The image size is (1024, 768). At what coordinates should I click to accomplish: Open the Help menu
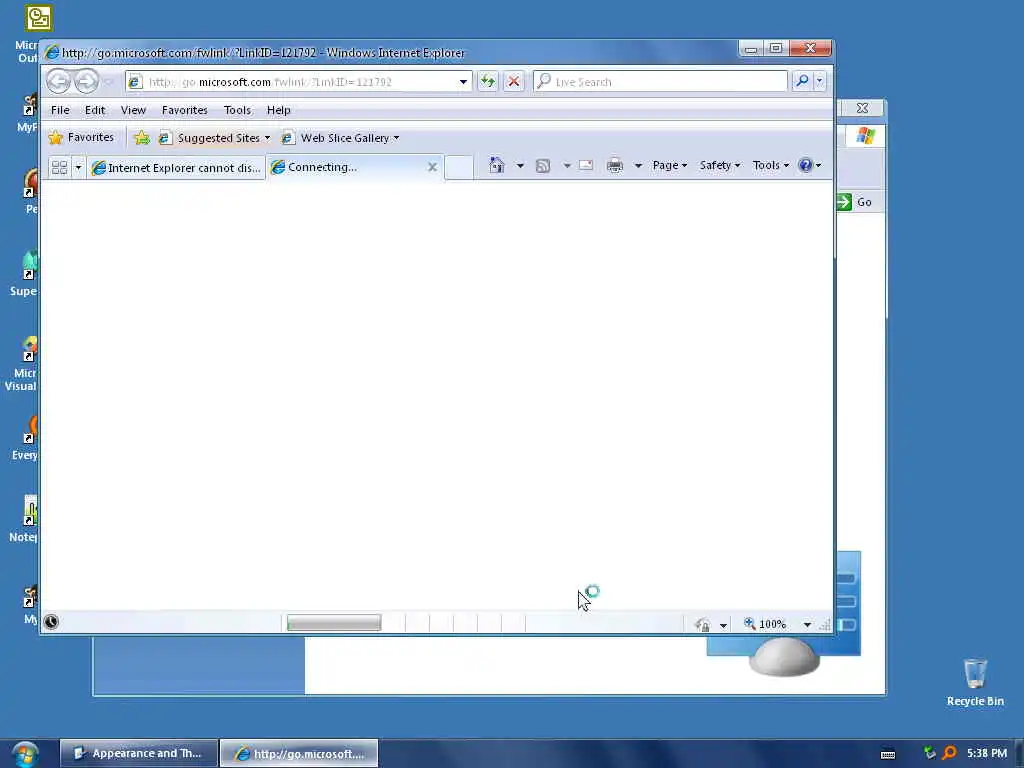pyautogui.click(x=278, y=110)
